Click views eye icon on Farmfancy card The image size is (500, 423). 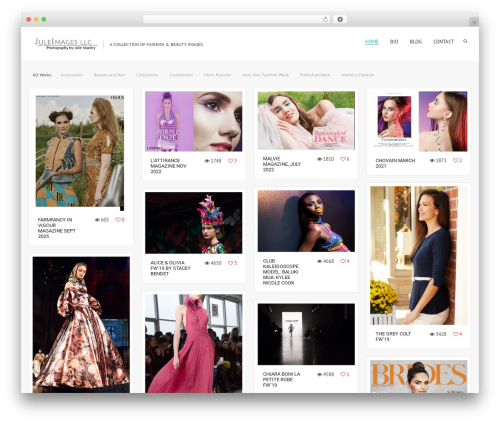tap(97, 220)
